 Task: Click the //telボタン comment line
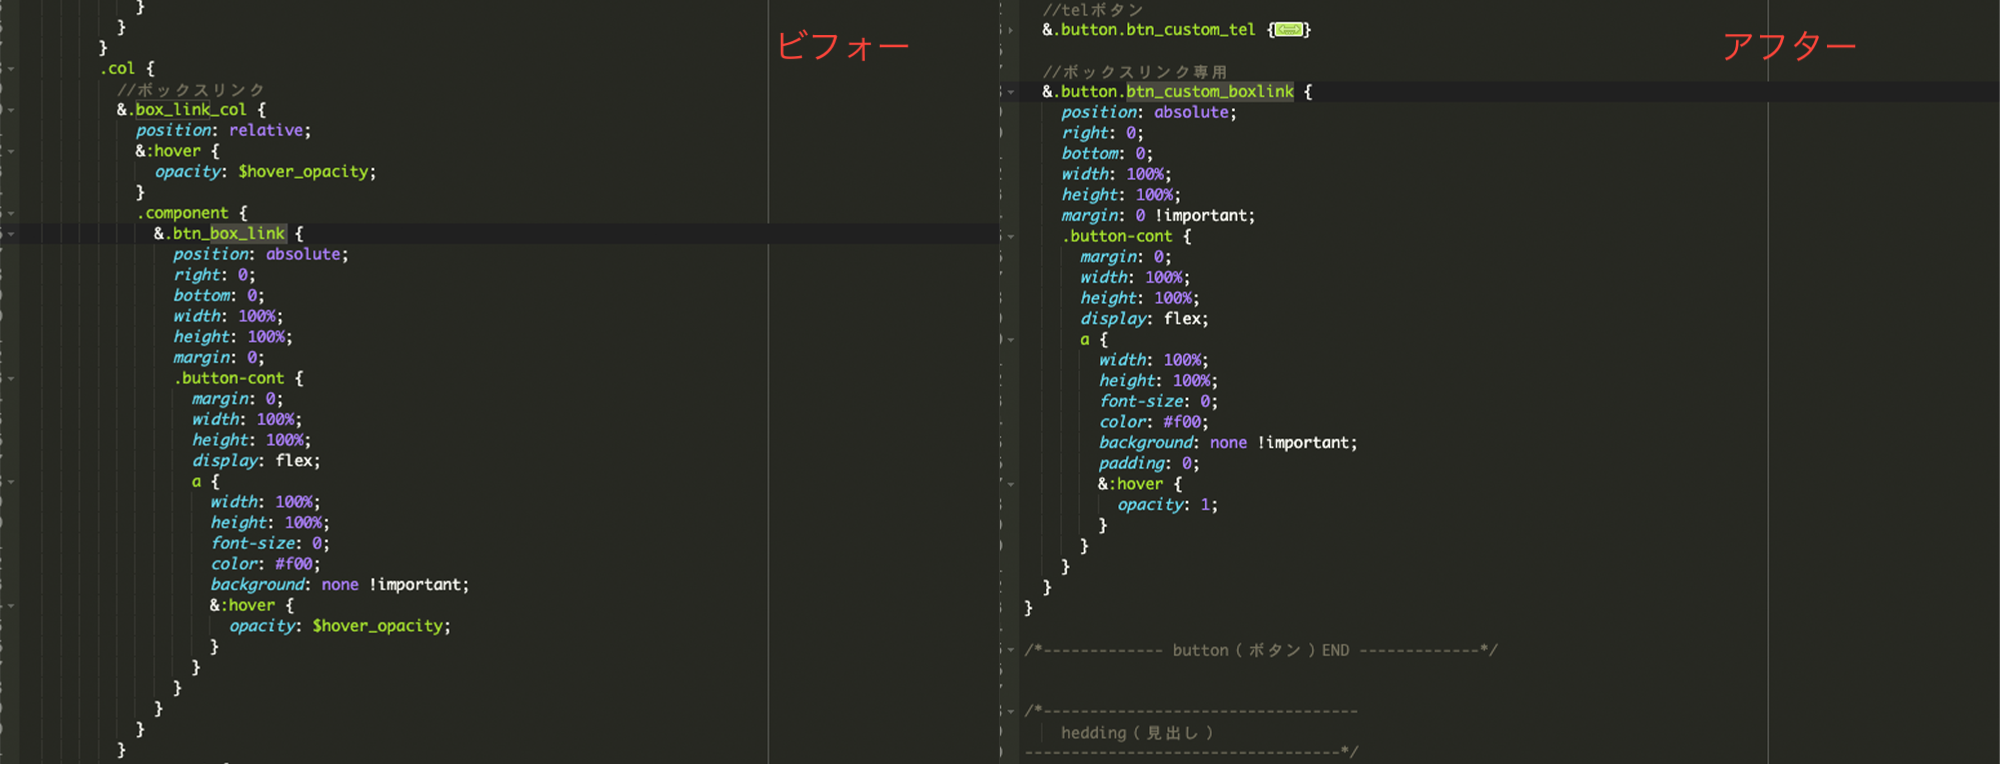[x=1093, y=10]
